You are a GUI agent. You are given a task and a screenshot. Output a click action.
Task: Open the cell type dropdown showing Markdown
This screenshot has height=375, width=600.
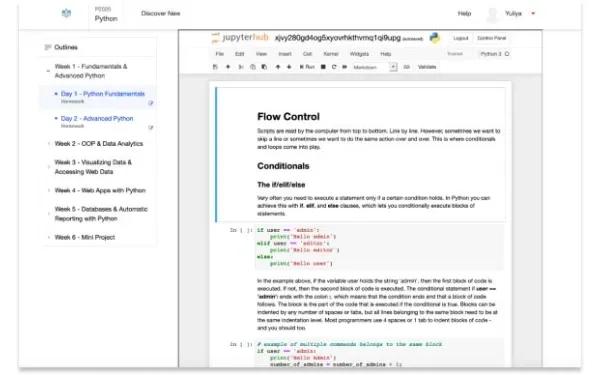point(374,67)
